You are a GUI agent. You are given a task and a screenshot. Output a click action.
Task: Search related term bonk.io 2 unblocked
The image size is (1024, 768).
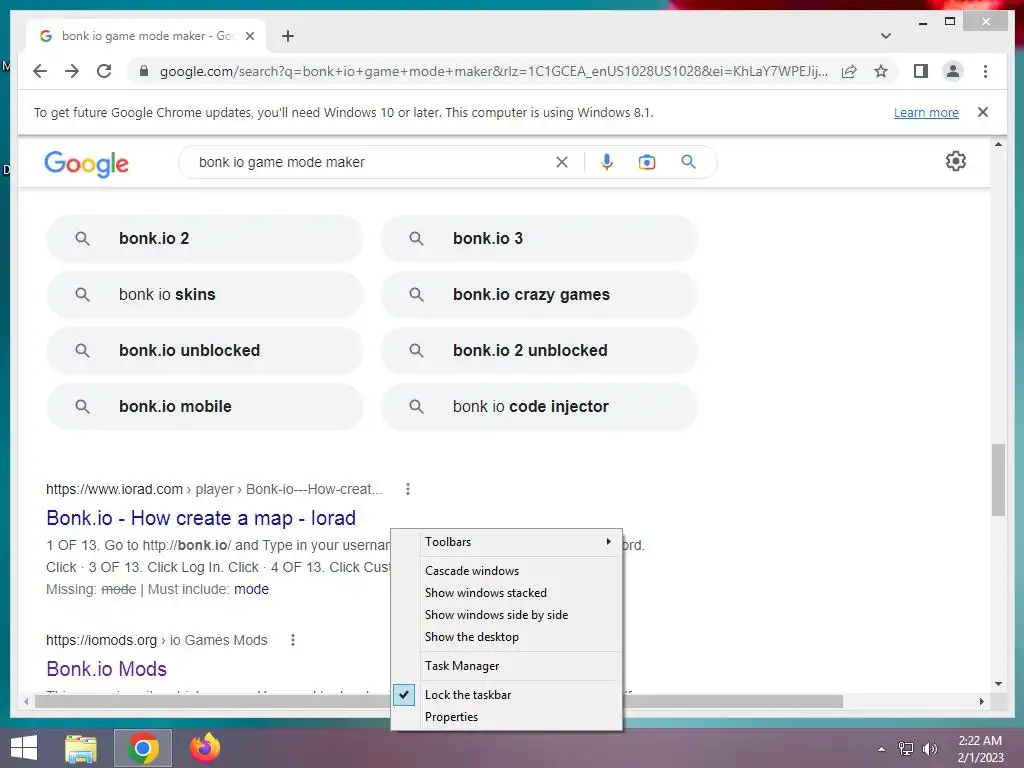click(x=539, y=351)
